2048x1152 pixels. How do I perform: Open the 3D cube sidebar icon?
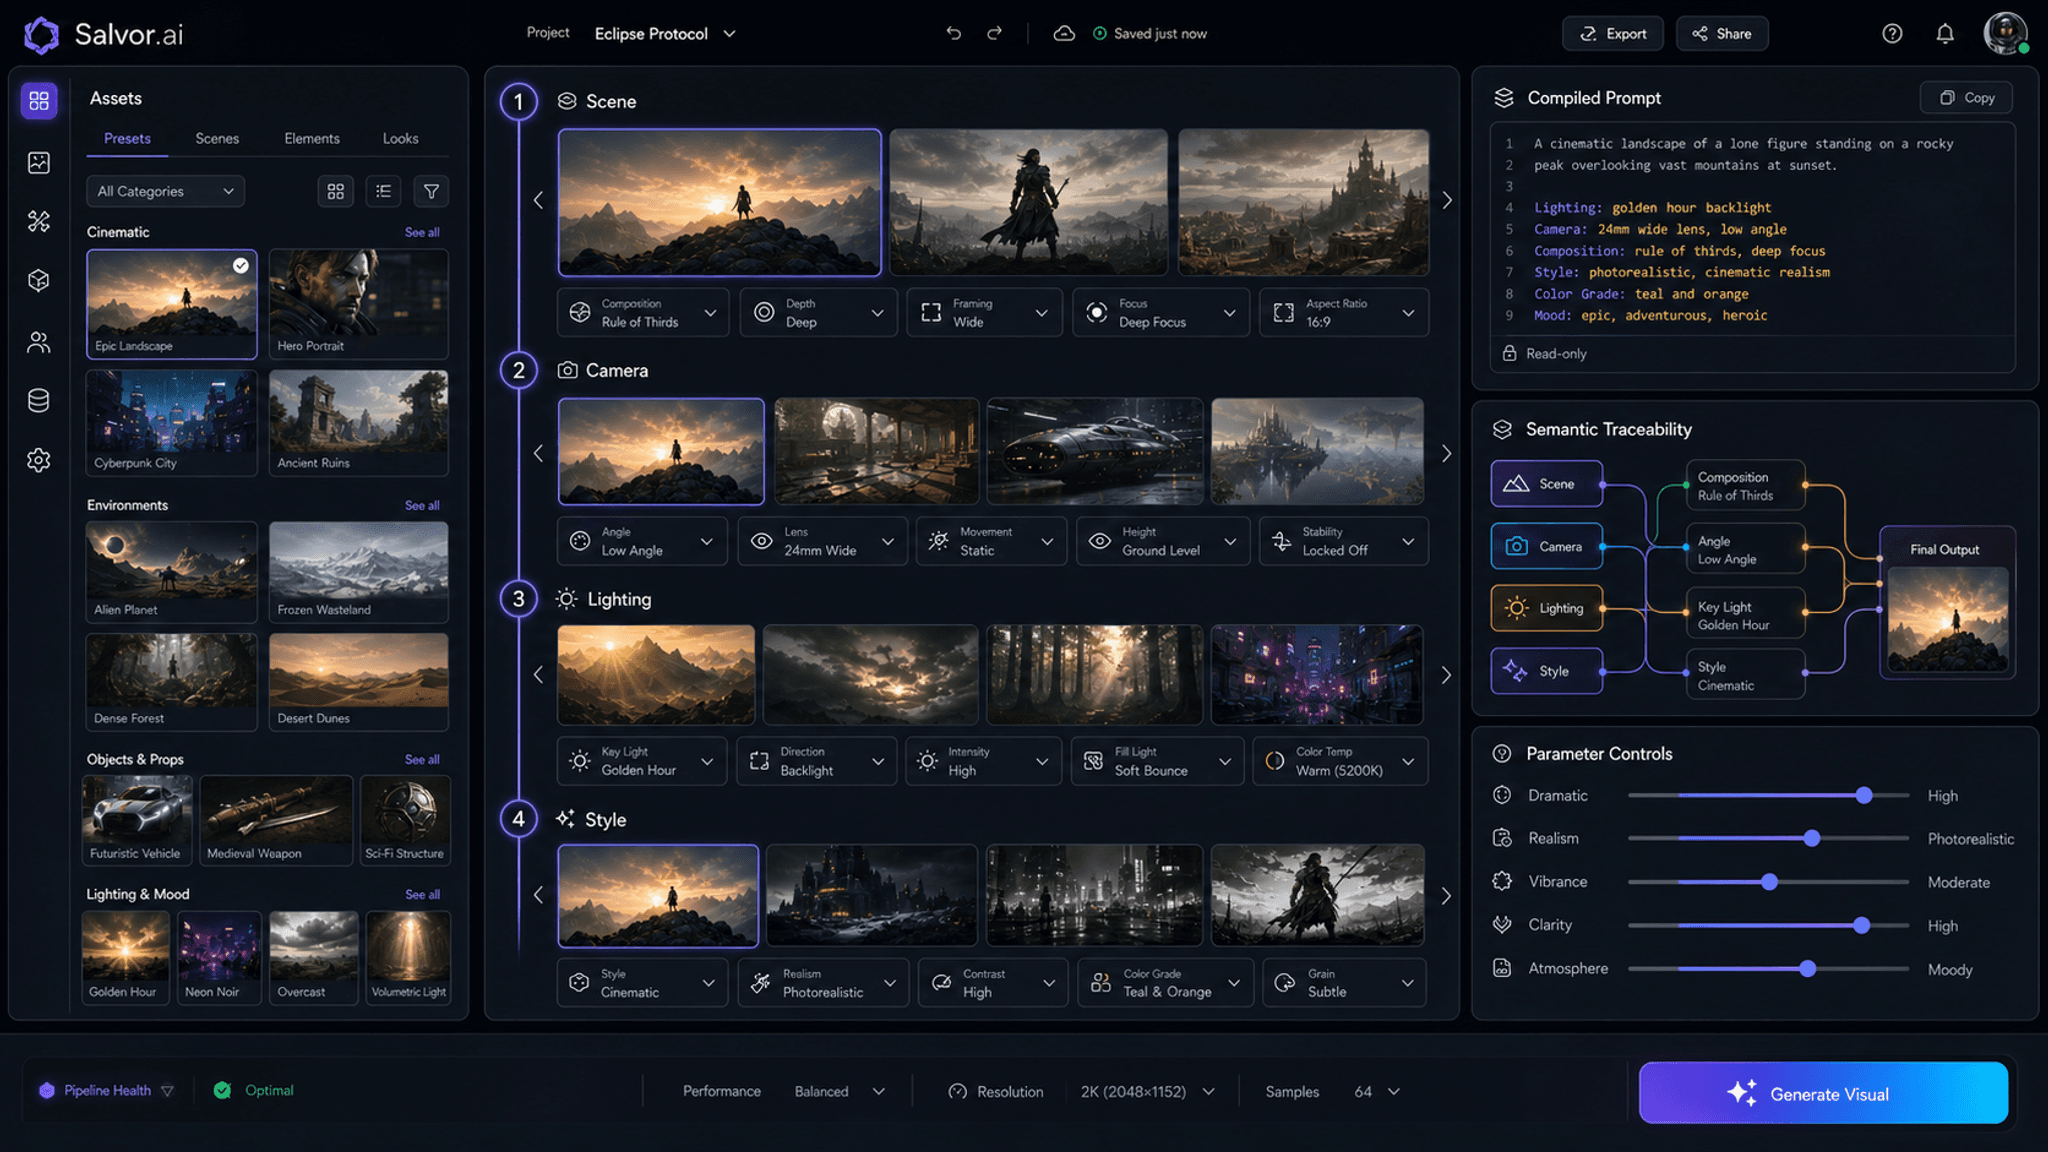39,281
